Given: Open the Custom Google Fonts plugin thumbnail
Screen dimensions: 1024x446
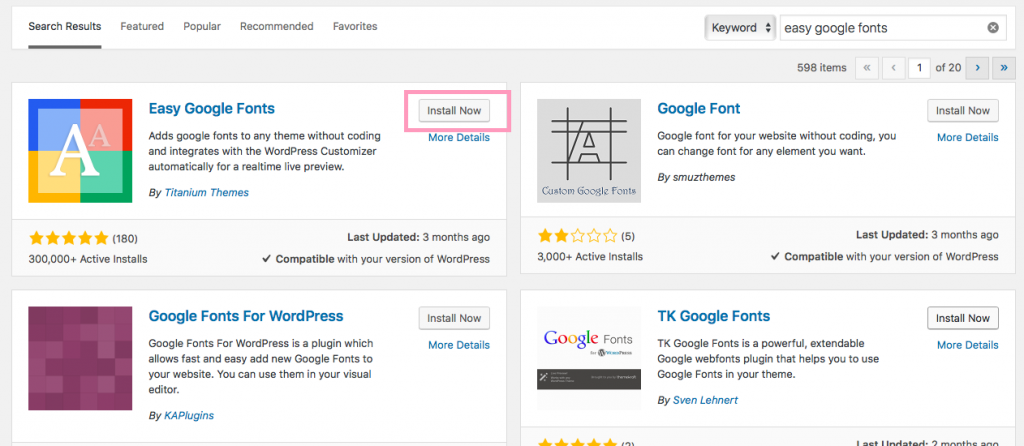Looking at the screenshot, I should click(588, 151).
